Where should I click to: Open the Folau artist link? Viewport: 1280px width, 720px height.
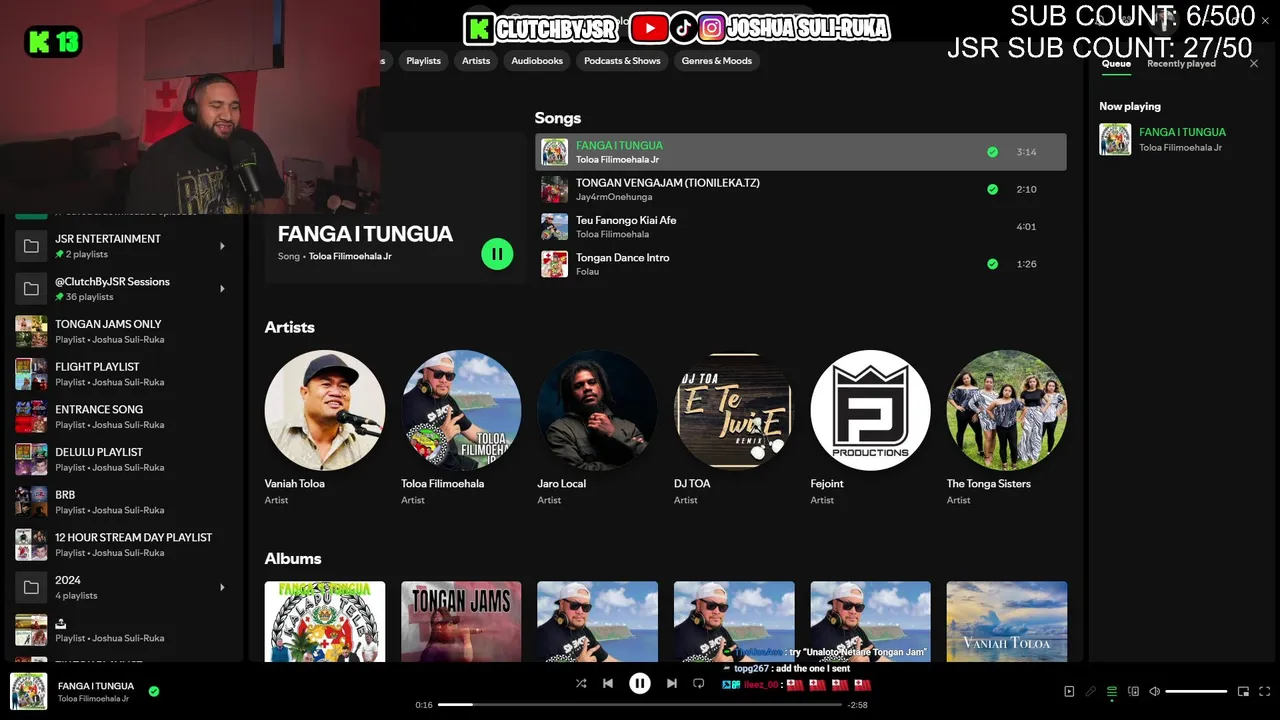point(587,272)
